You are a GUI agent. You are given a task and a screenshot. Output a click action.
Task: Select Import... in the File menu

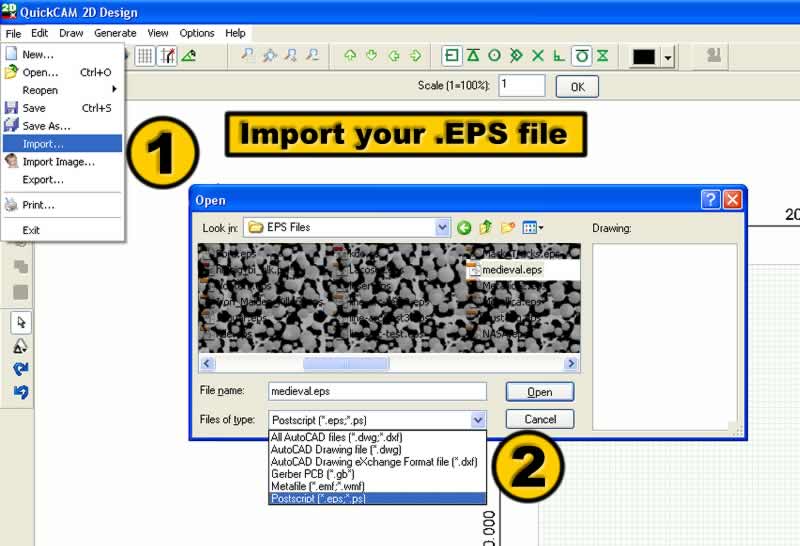tap(62, 144)
